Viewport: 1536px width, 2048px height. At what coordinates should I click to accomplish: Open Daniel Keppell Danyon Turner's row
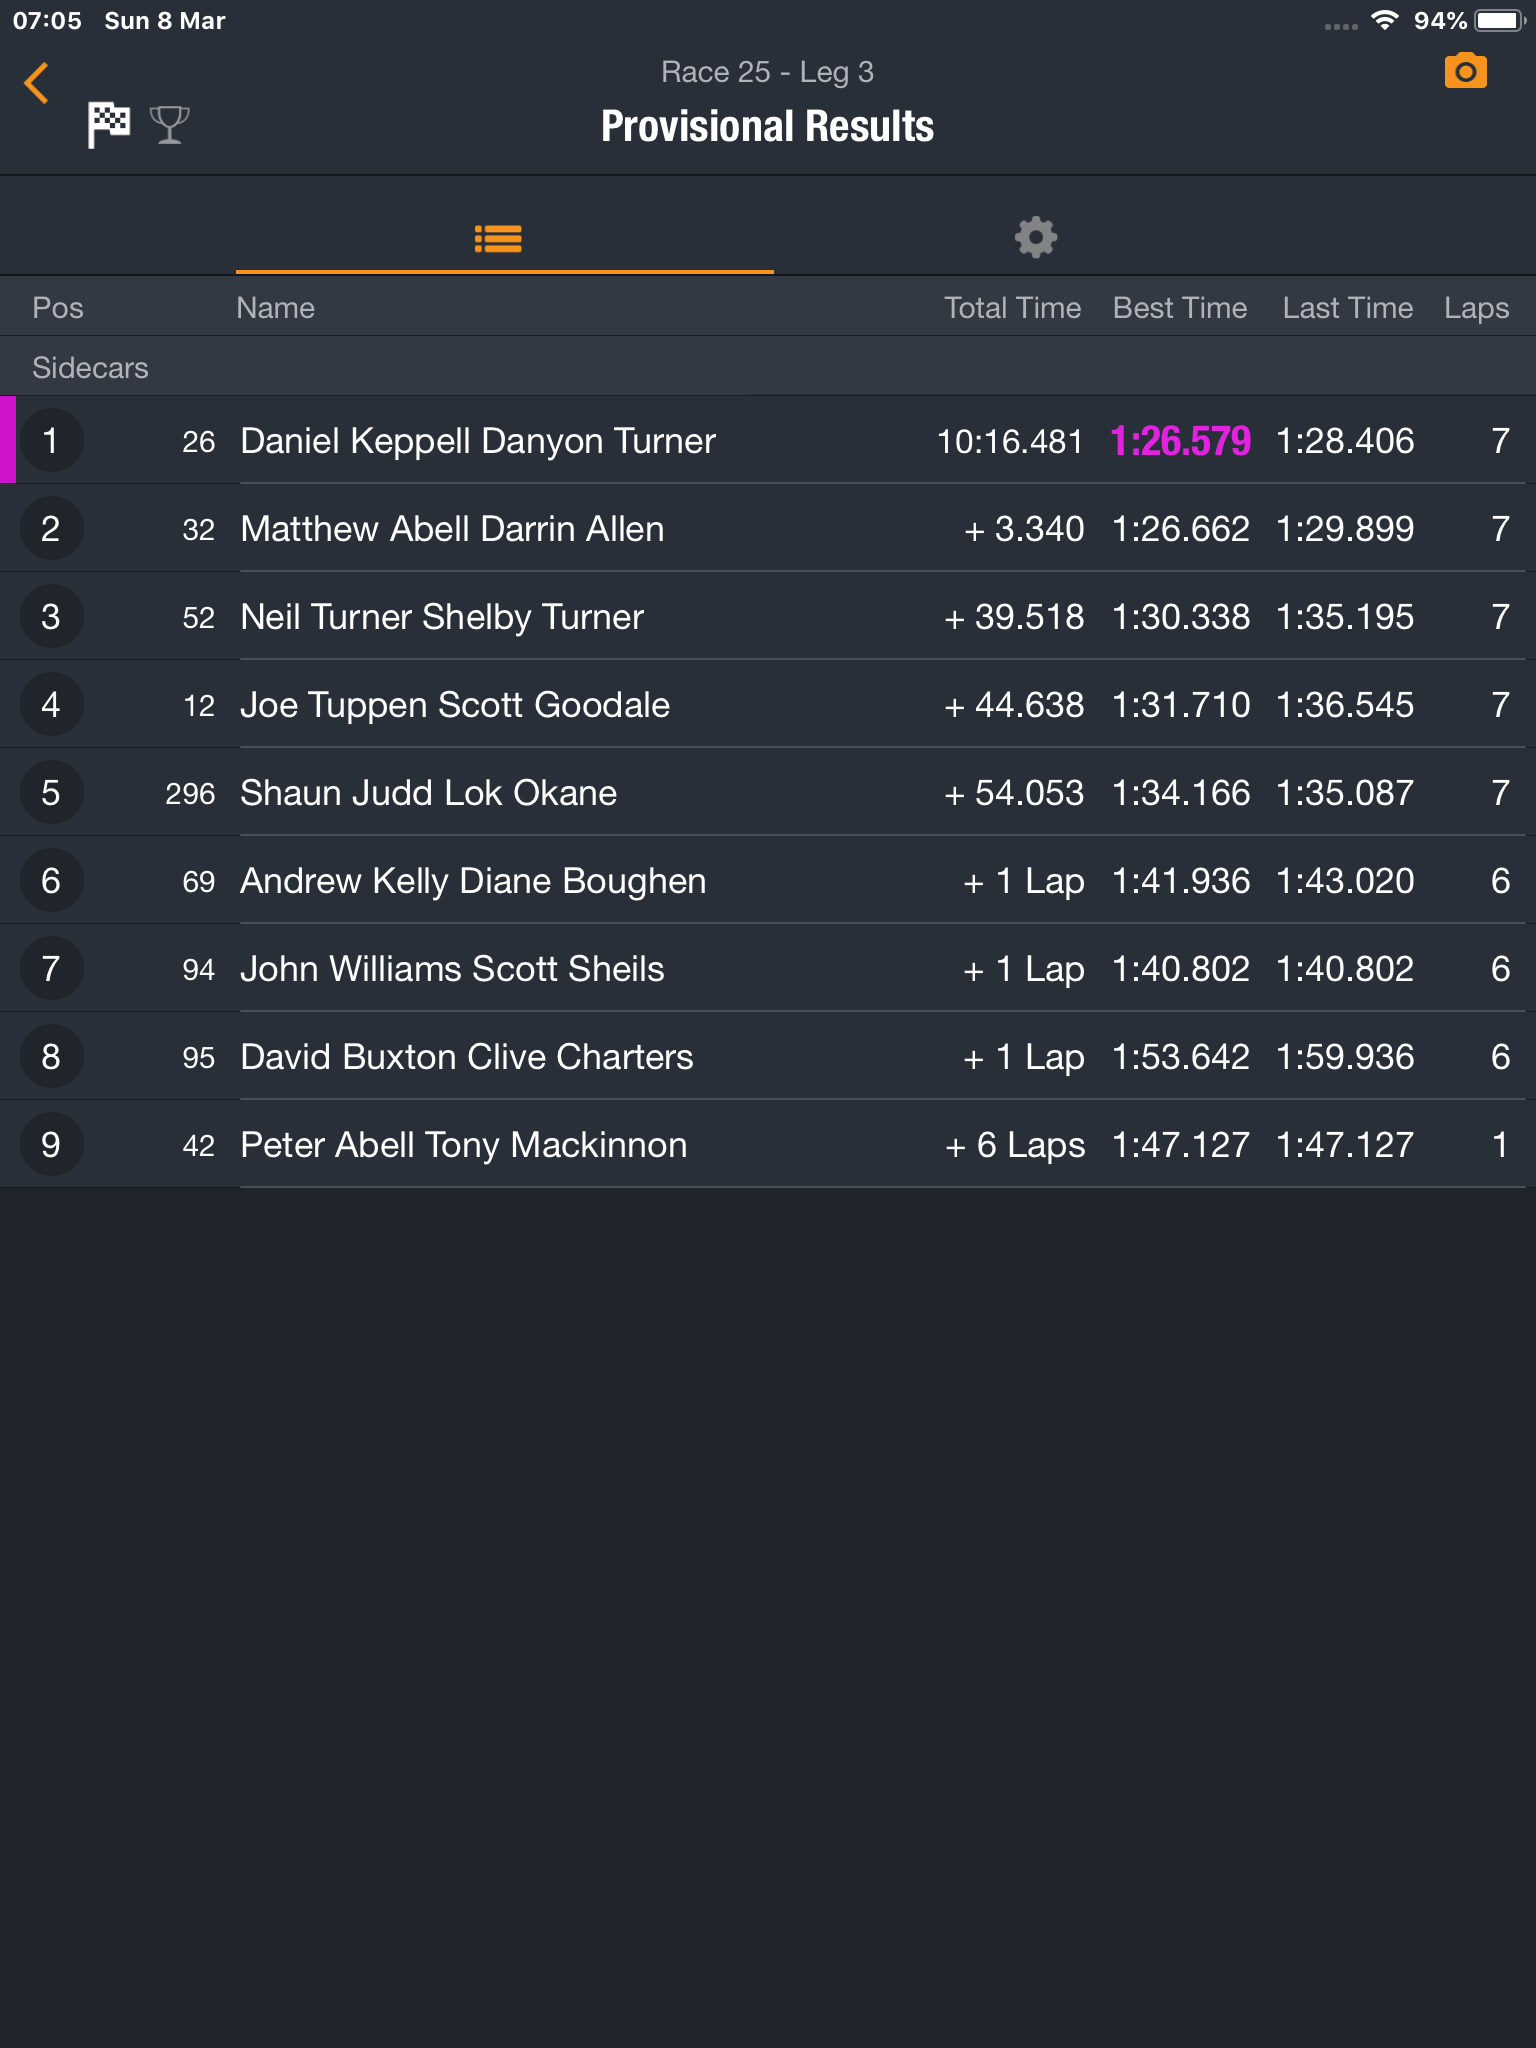click(768, 440)
